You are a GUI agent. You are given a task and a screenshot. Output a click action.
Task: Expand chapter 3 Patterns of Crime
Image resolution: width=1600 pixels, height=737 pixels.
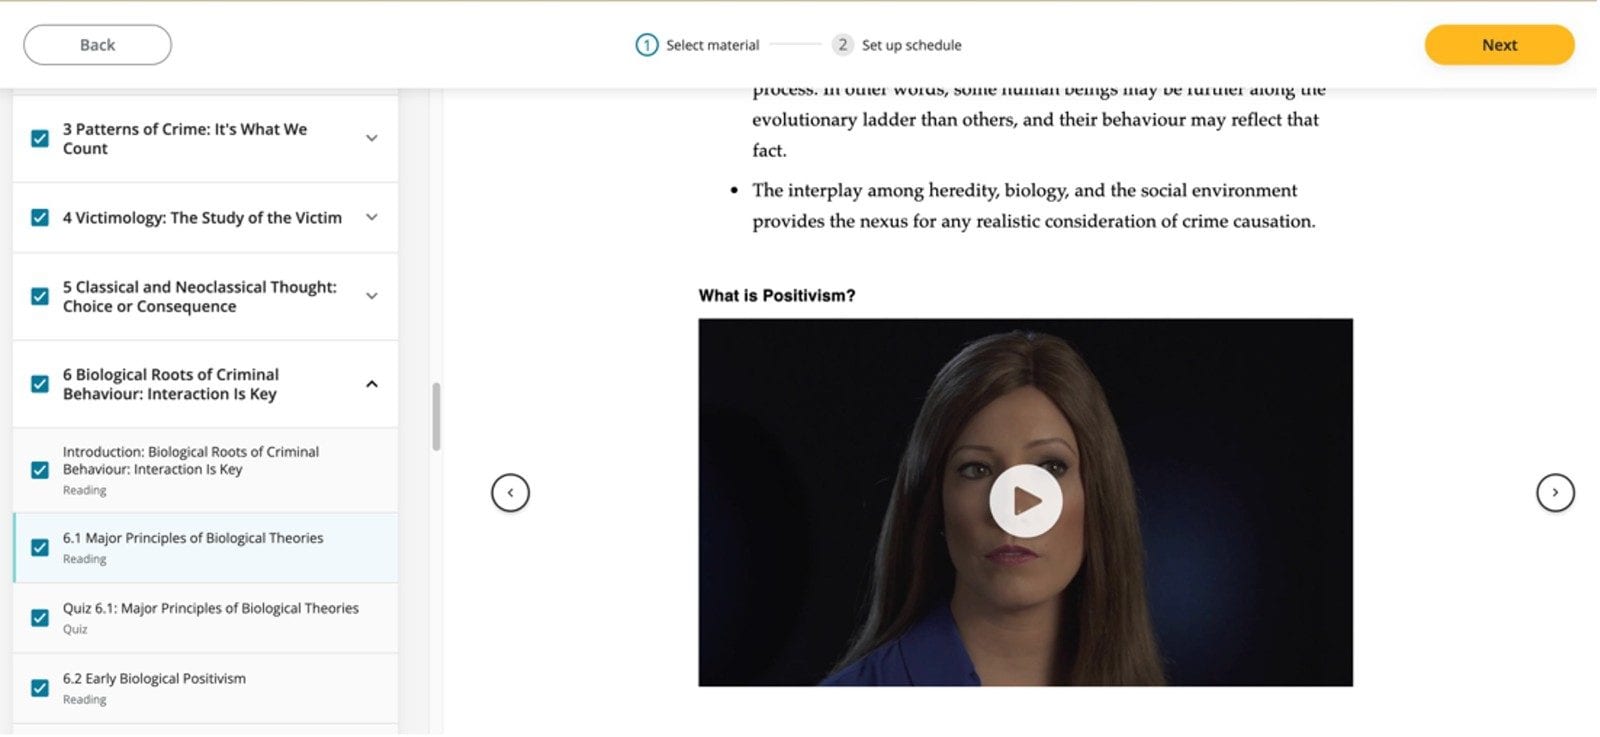pos(371,139)
